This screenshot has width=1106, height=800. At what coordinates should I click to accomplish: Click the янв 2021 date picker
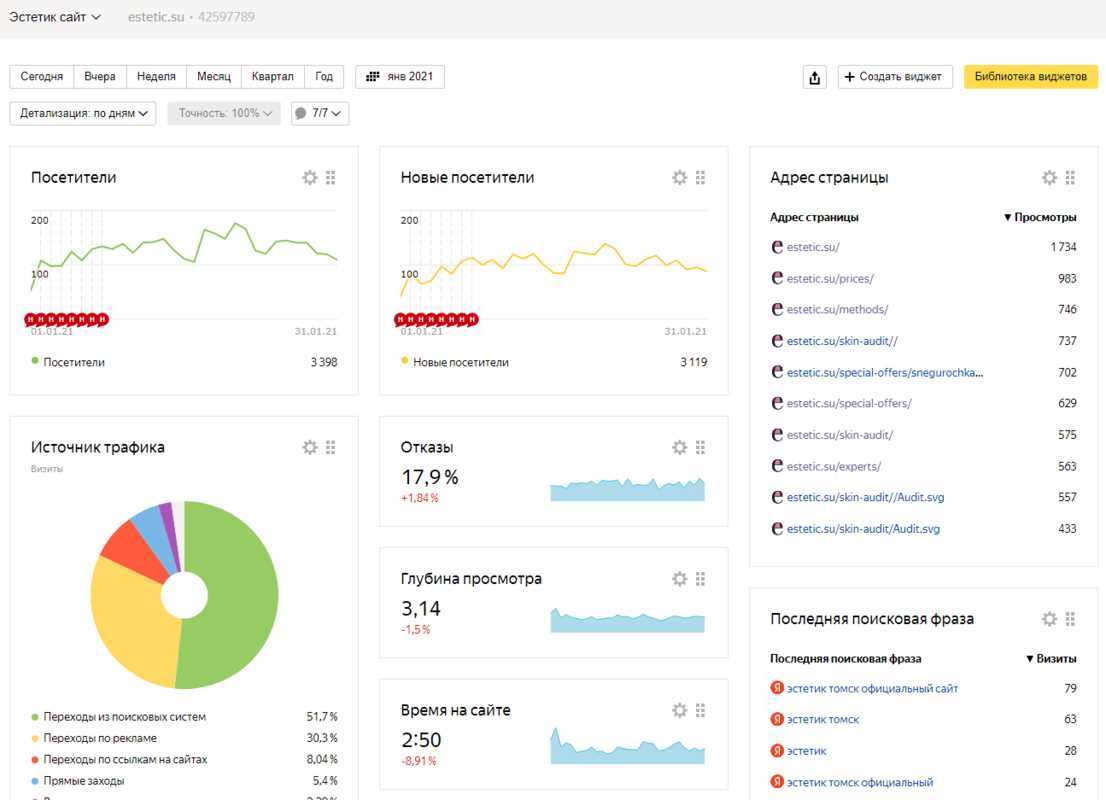pyautogui.click(x=400, y=77)
